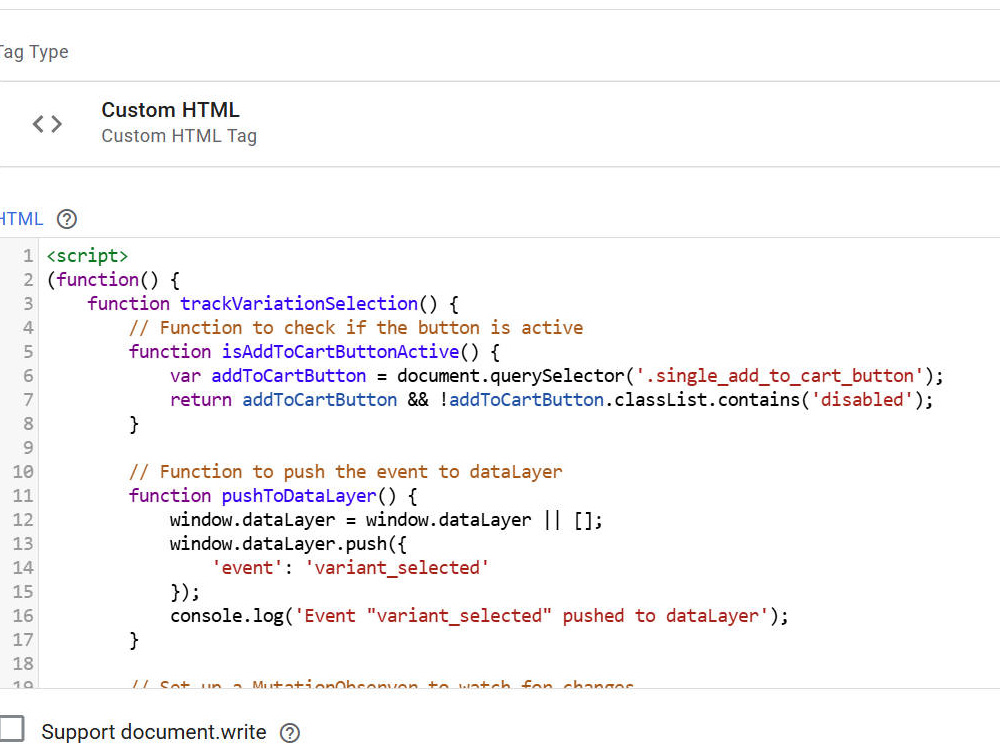1000x750 pixels.
Task: Open help for the HTML field
Action: [x=67, y=219]
